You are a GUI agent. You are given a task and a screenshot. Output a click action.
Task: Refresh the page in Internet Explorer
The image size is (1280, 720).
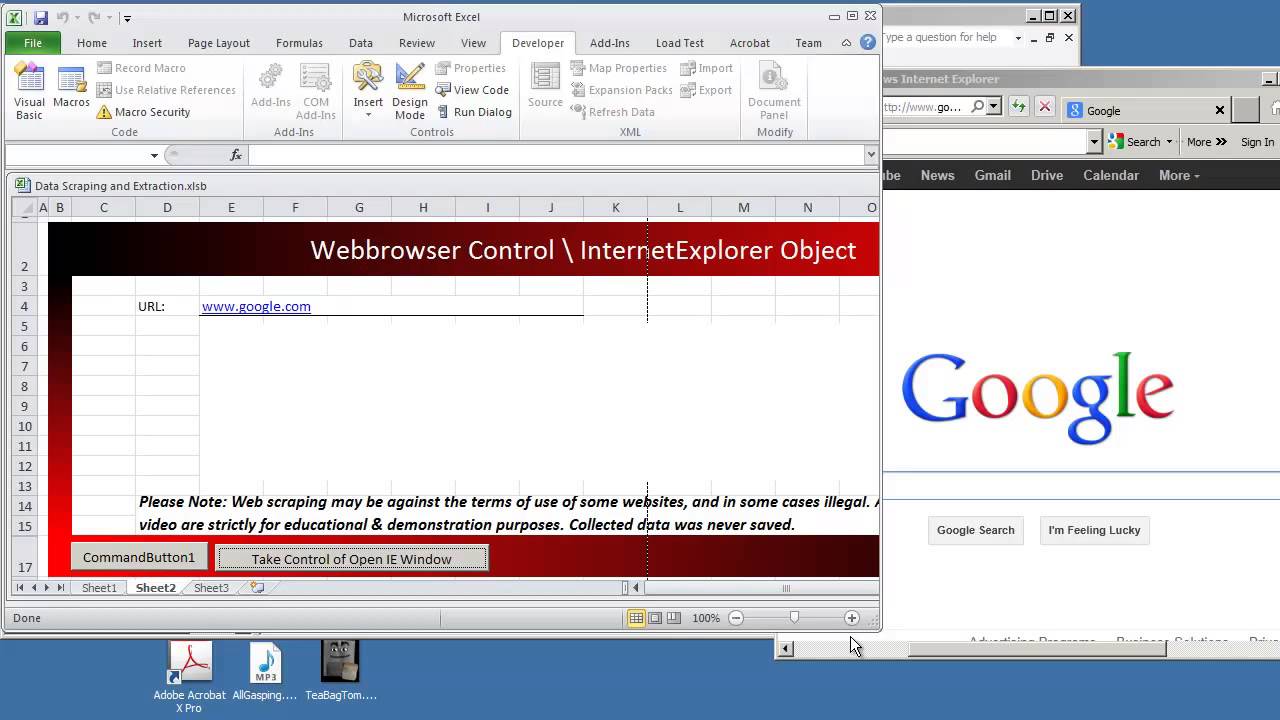click(x=1019, y=106)
